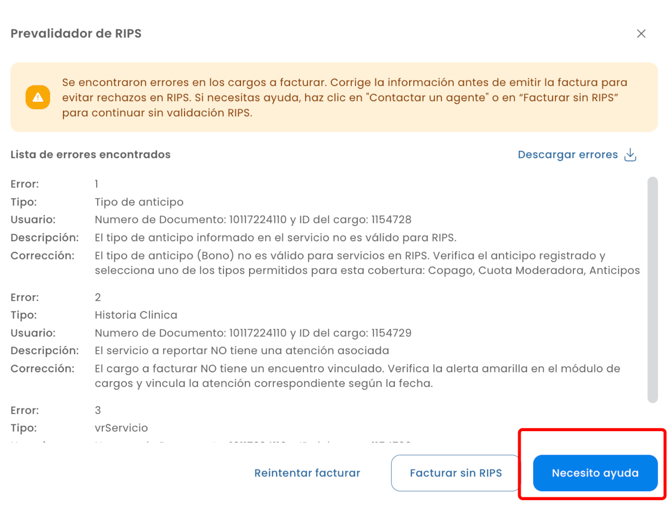This screenshot has width=670, height=505.
Task: Click the yellow warning triangle icon
Action: [38, 97]
